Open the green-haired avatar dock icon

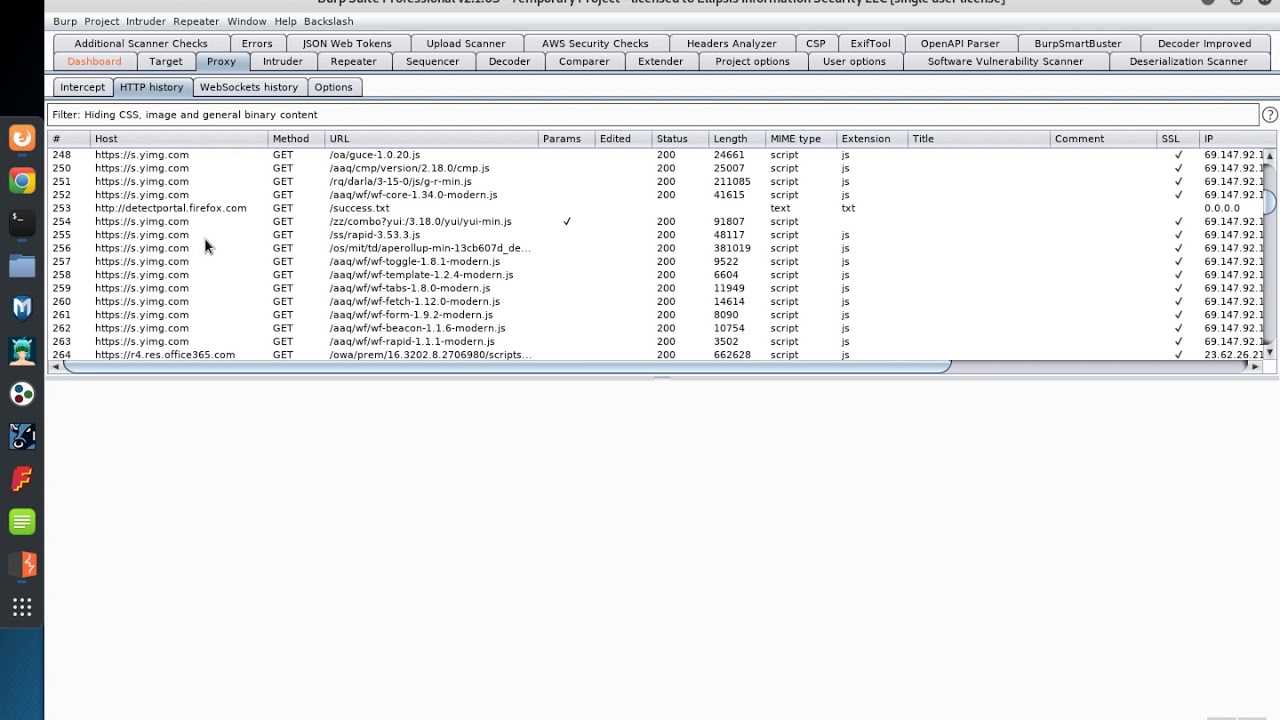point(22,351)
